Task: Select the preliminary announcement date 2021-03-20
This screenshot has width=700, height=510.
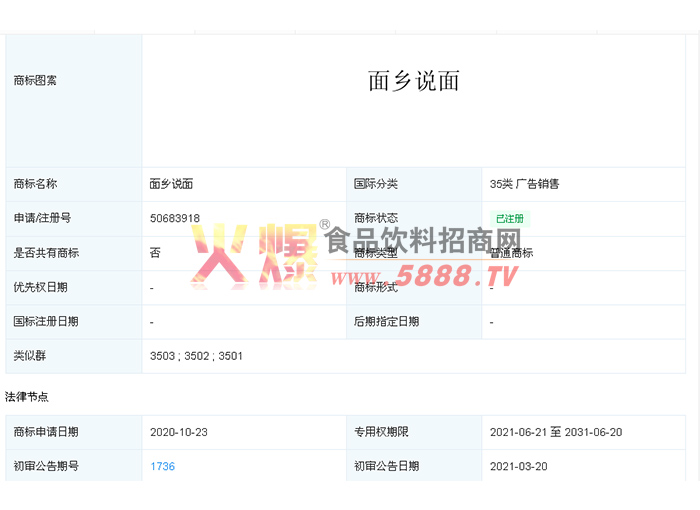Action: 519,466
